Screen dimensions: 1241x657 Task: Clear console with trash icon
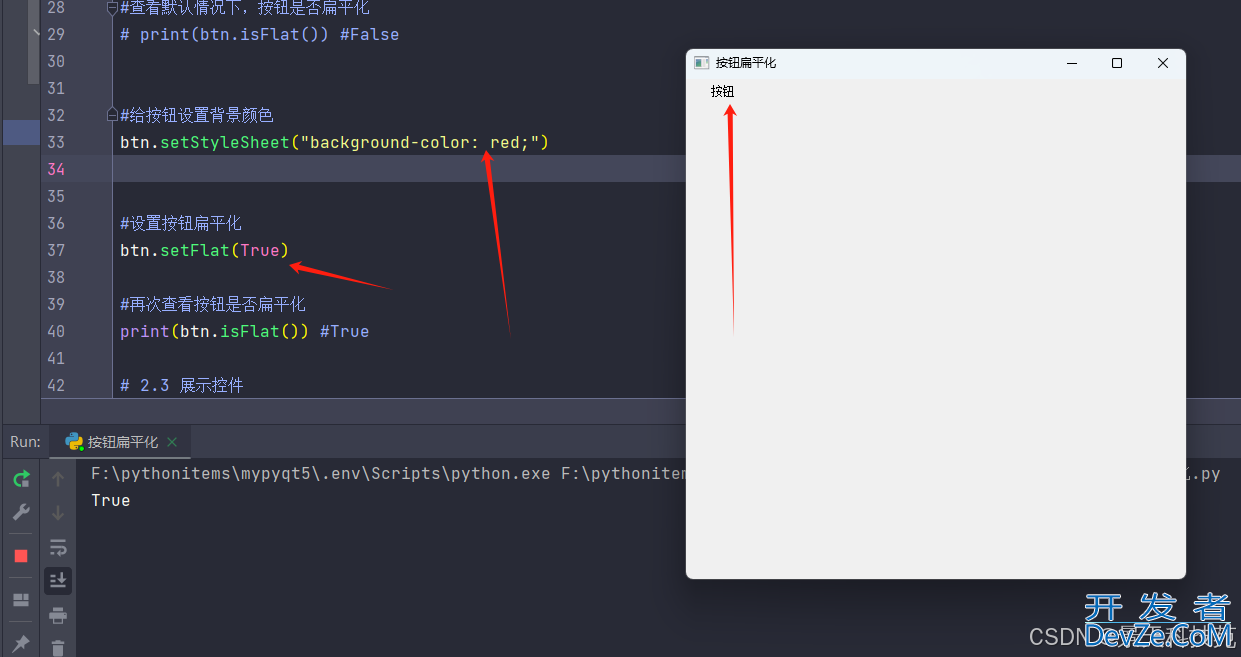click(x=58, y=647)
